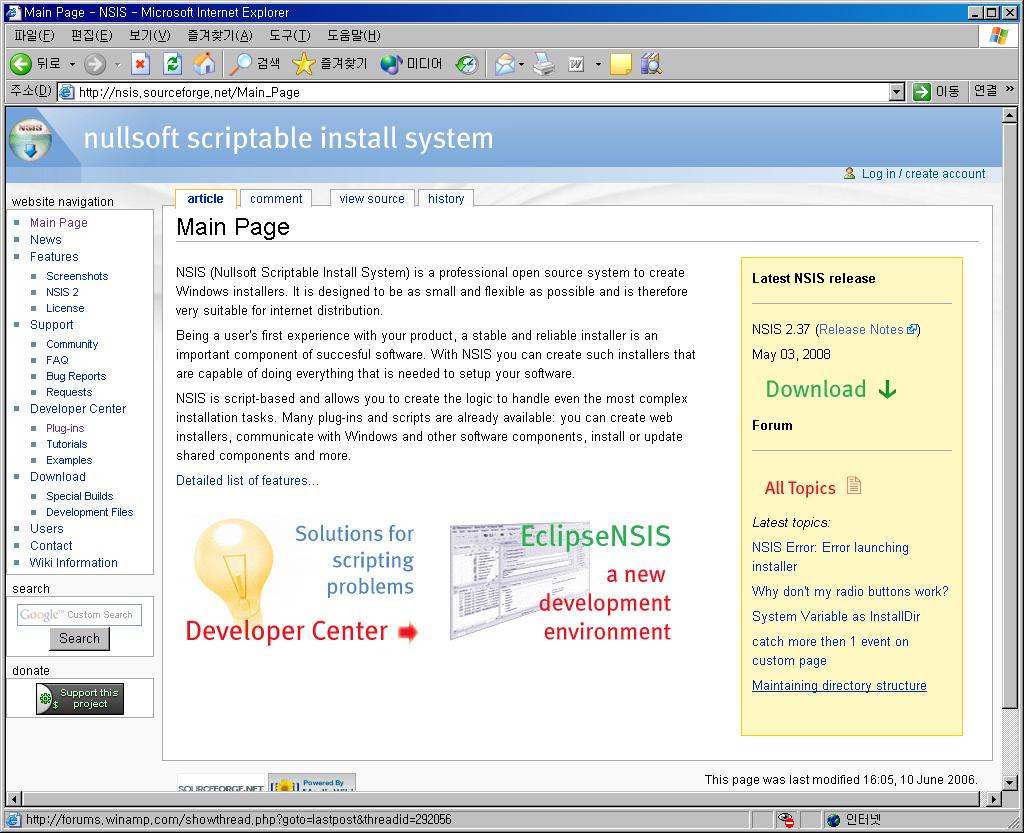Select the article tab
The image size is (1024, 833).
point(205,198)
